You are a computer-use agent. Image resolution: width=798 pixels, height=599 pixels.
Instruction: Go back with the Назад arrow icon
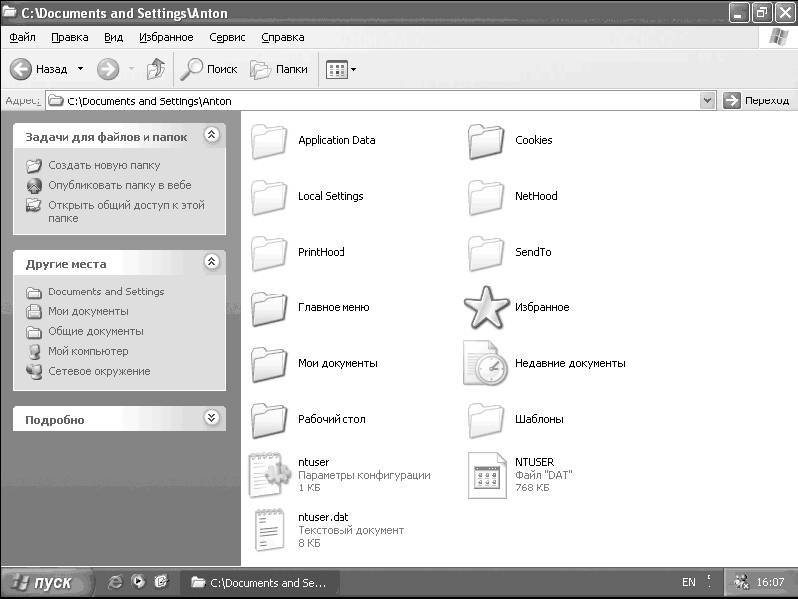pyautogui.click(x=21, y=69)
